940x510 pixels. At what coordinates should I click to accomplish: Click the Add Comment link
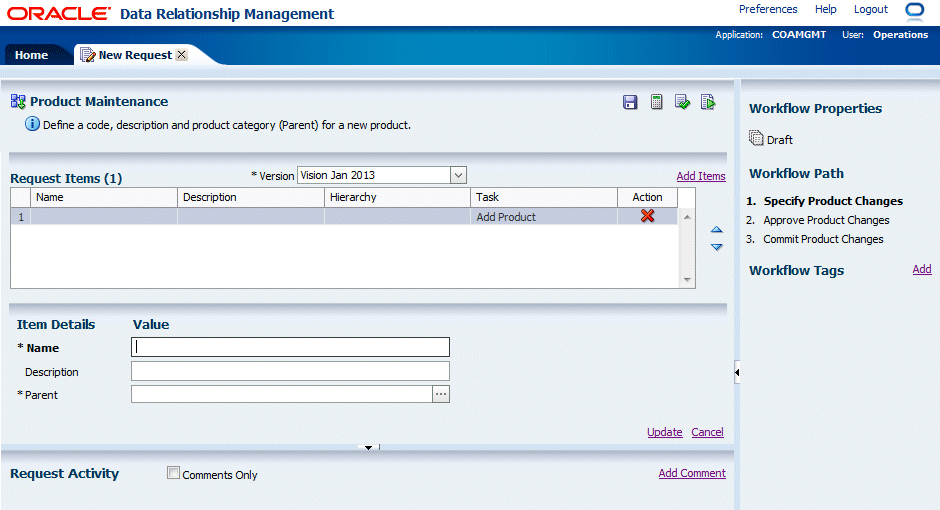(692, 473)
